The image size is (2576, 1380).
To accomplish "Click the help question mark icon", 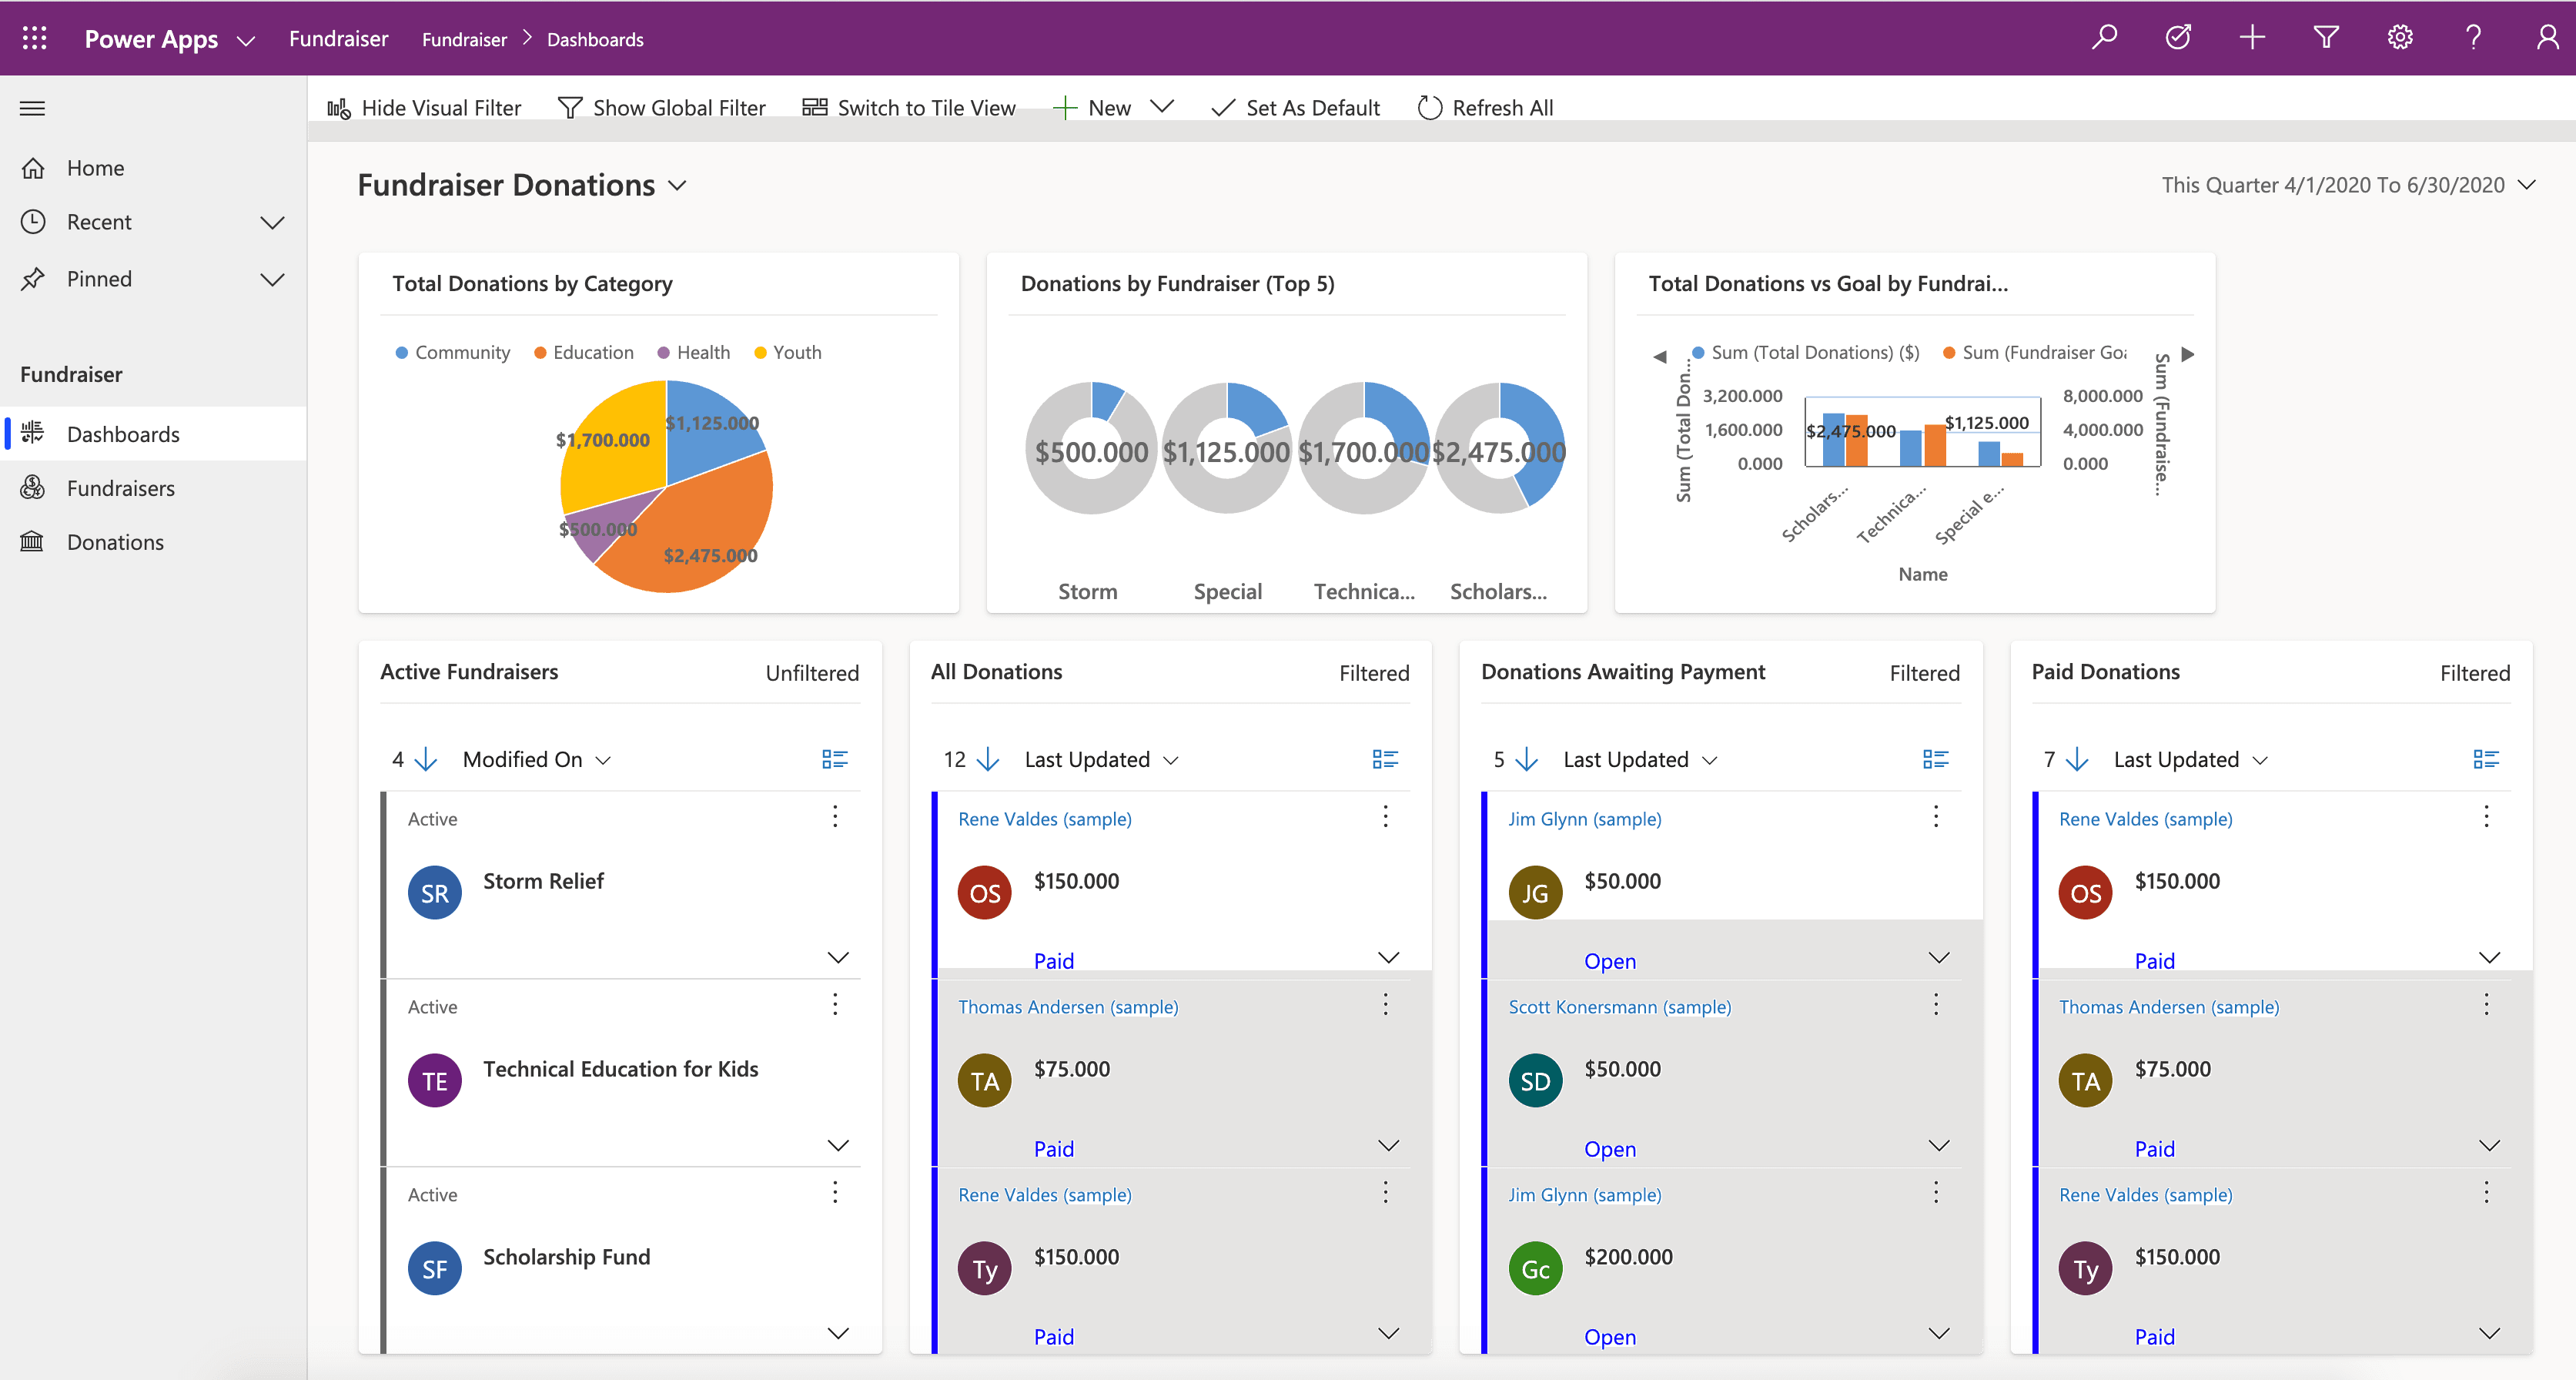I will [x=2473, y=38].
